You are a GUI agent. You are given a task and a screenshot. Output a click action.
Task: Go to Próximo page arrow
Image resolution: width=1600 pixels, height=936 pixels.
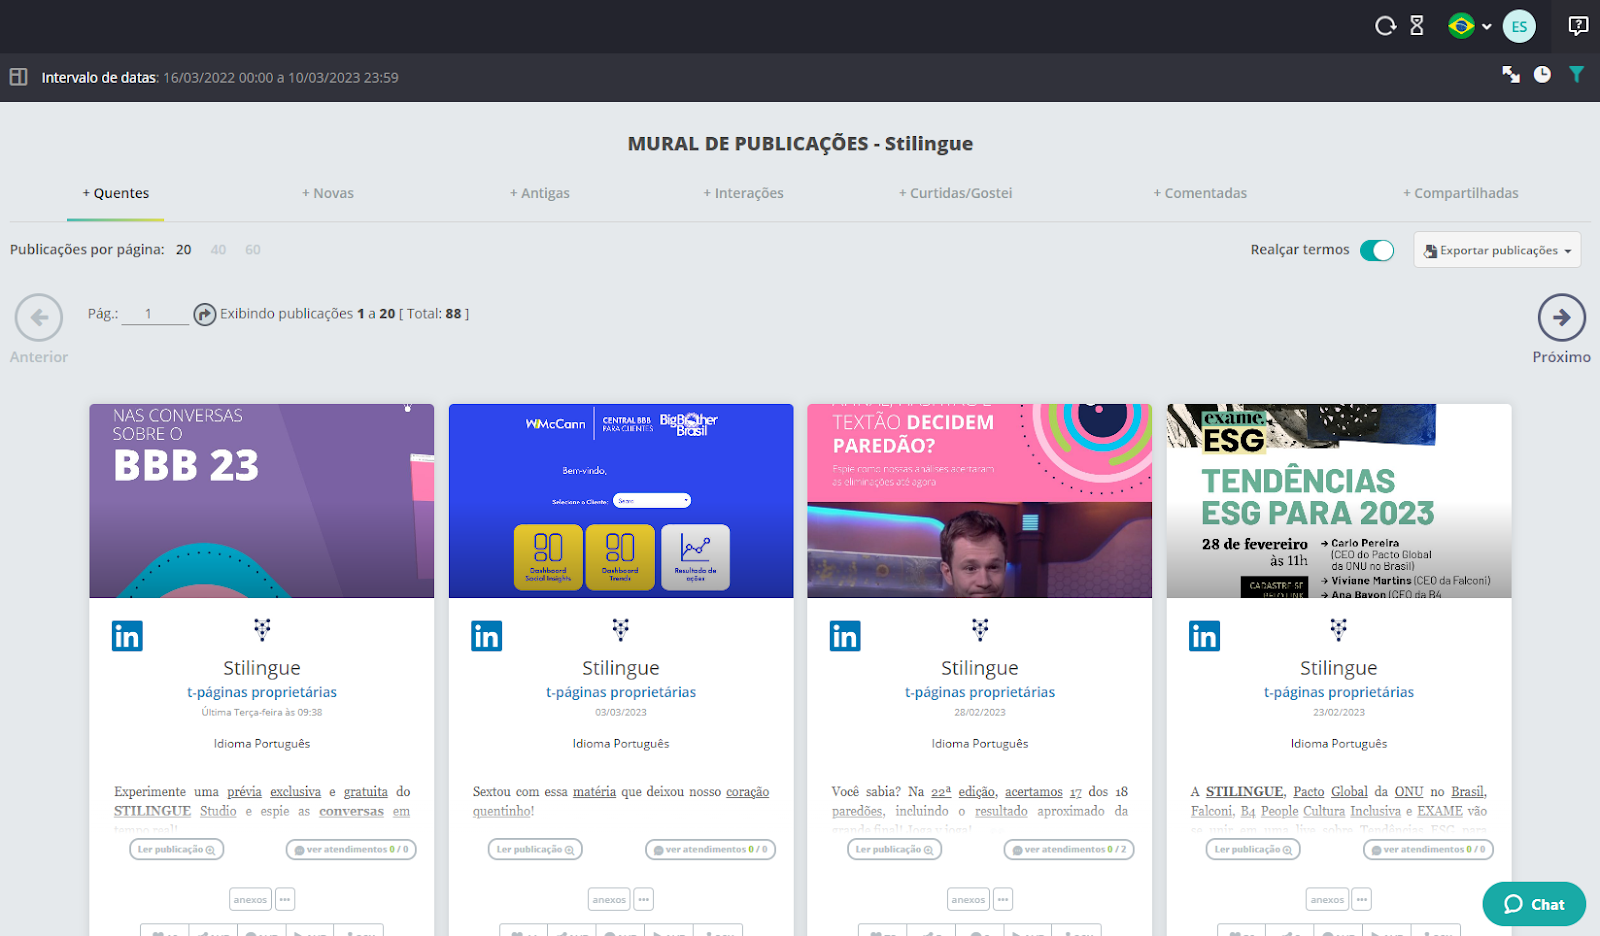pos(1561,318)
